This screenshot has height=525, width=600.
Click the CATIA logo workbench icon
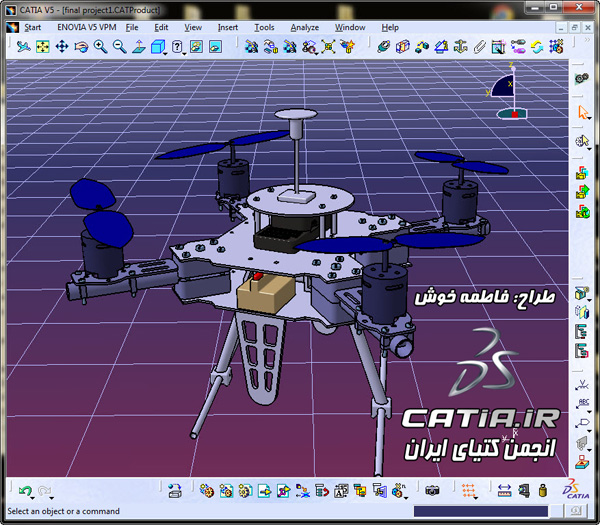click(x=577, y=487)
